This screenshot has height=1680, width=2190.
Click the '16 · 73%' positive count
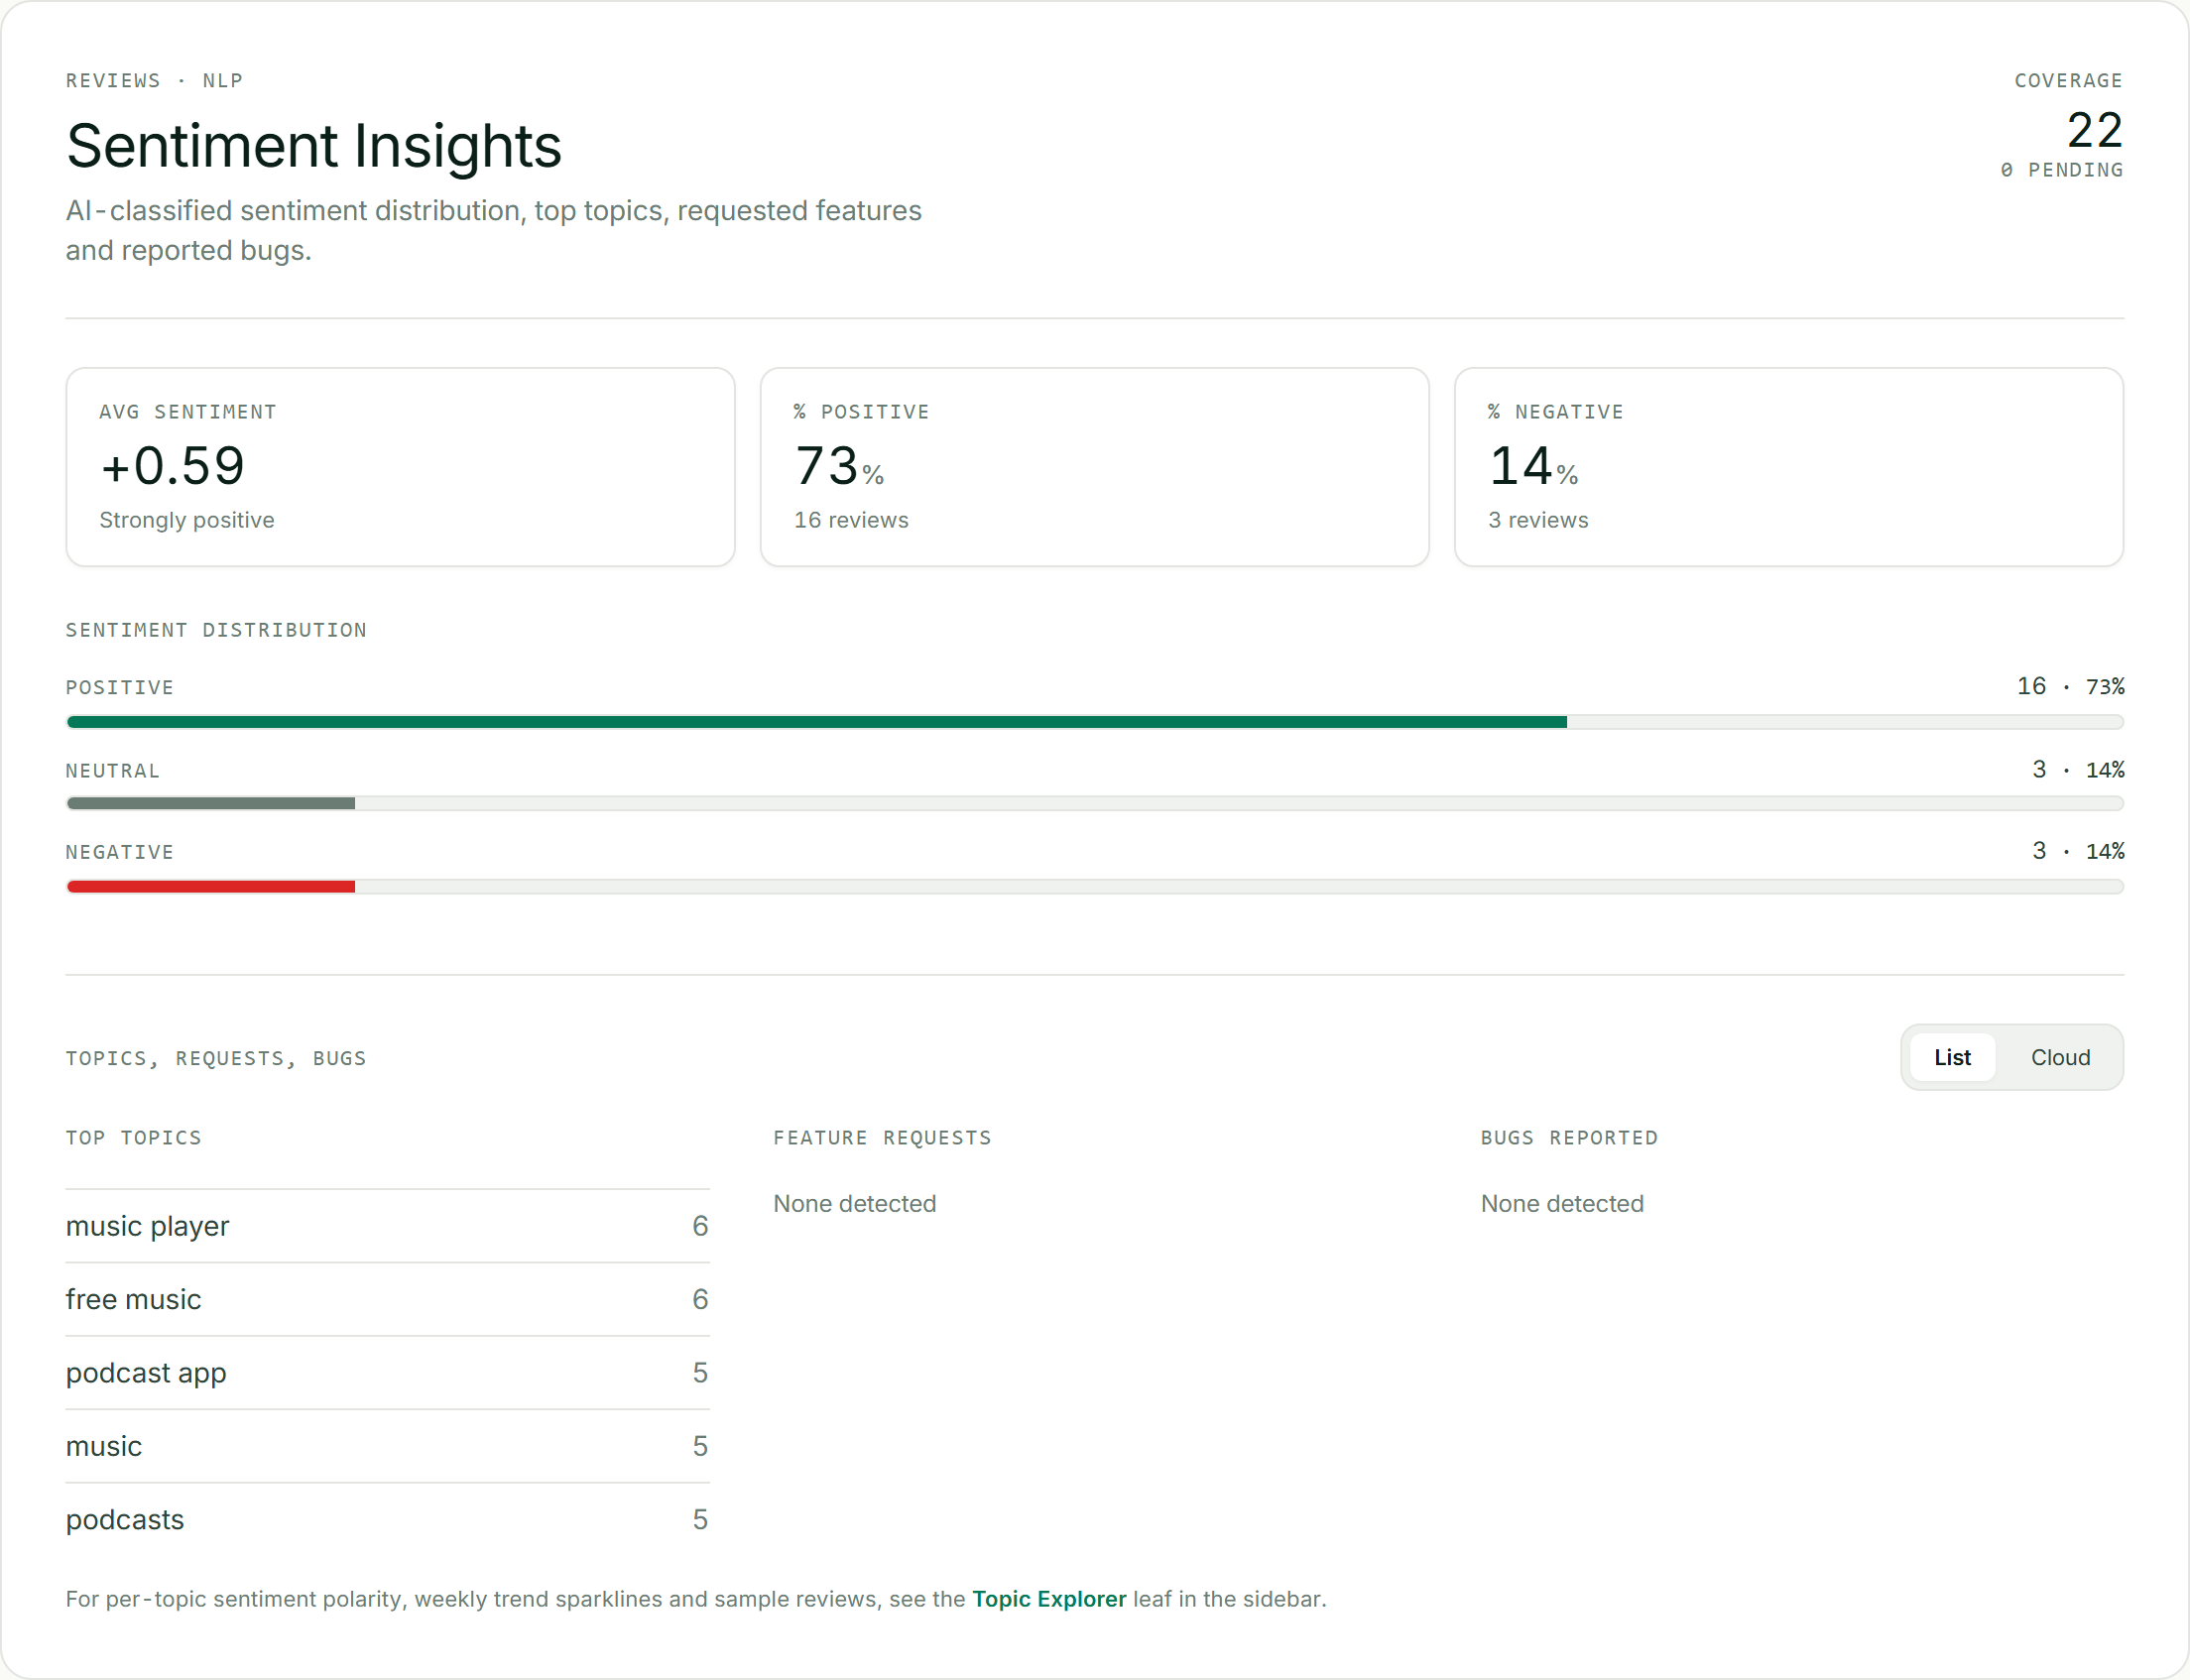coord(2070,686)
